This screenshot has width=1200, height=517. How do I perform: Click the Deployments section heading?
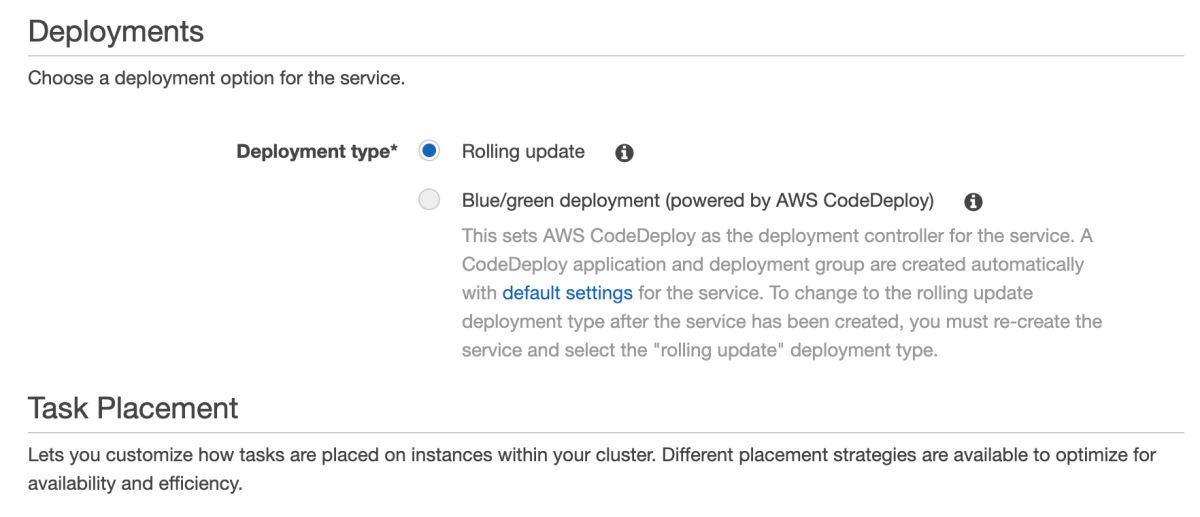pyautogui.click(x=116, y=31)
